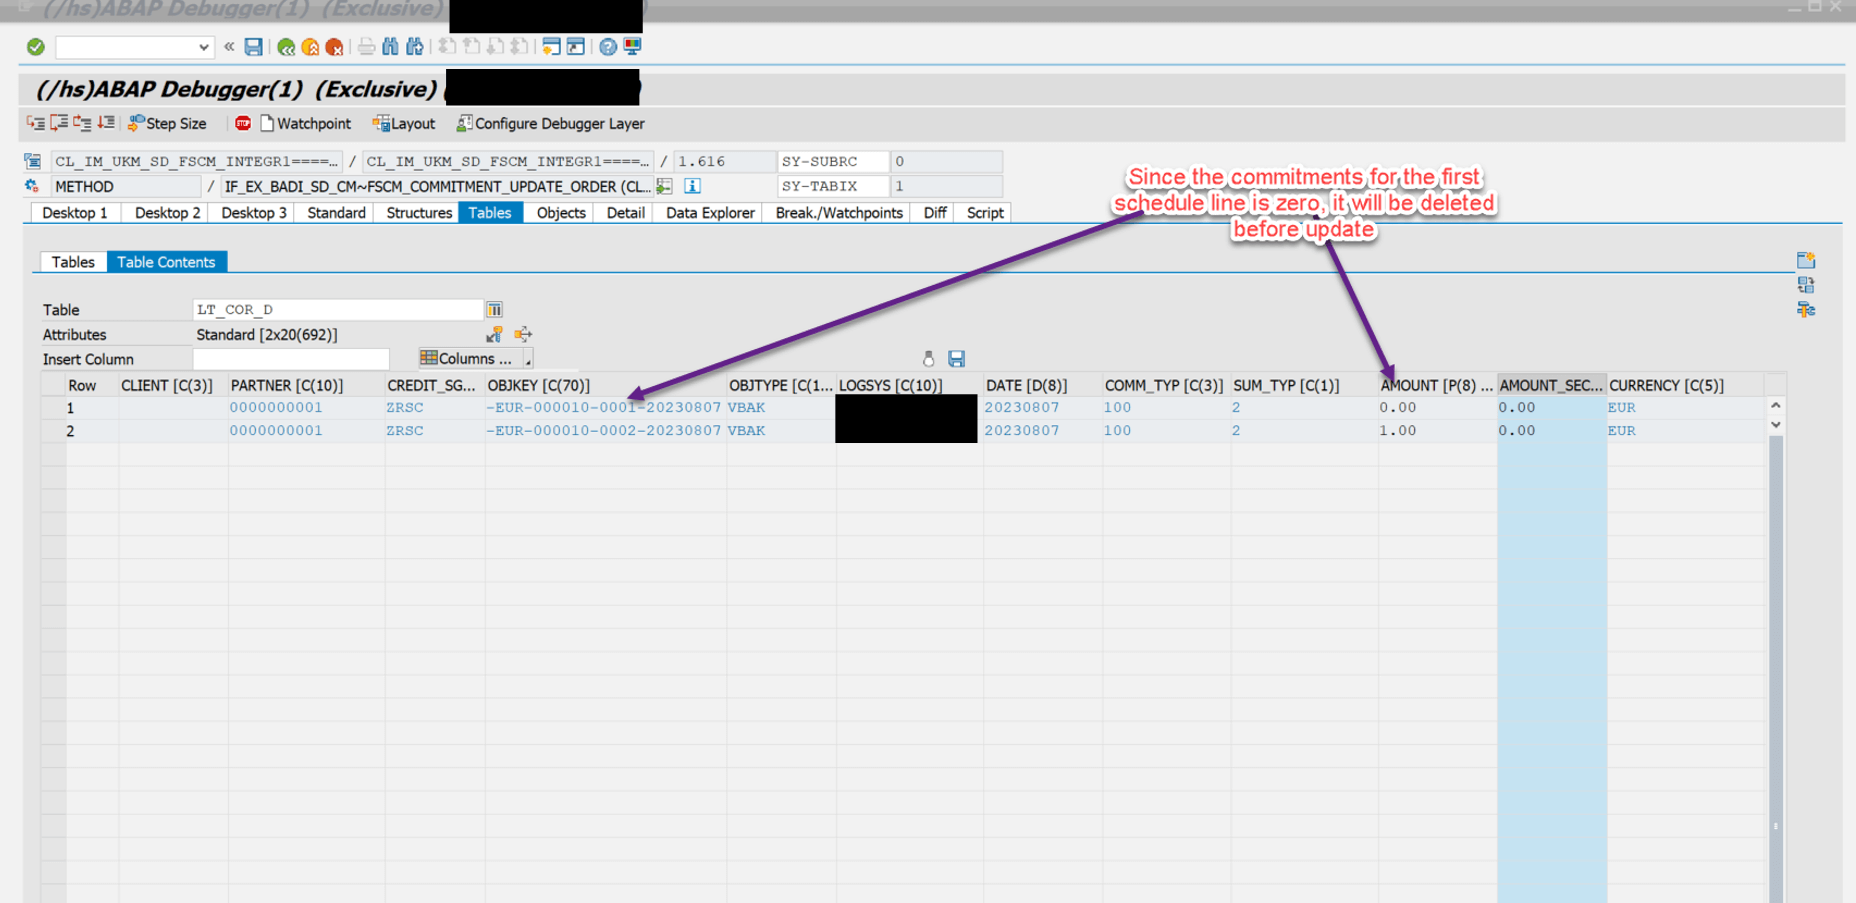Viewport: 1856px width, 903px height.
Task: Click the table view swap icon on the right panel
Action: pyautogui.click(x=1807, y=284)
